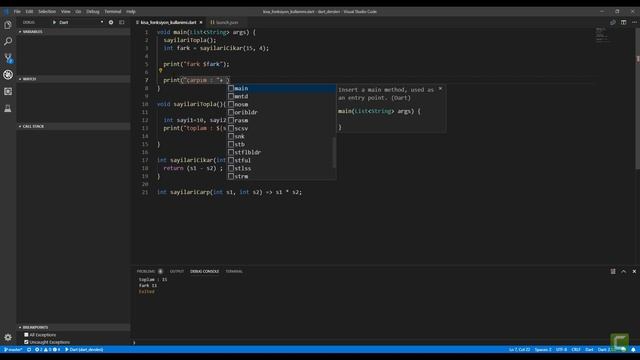This screenshot has height=360, width=640.
Task: Select the 'strm' suggestion
Action: click(281, 176)
